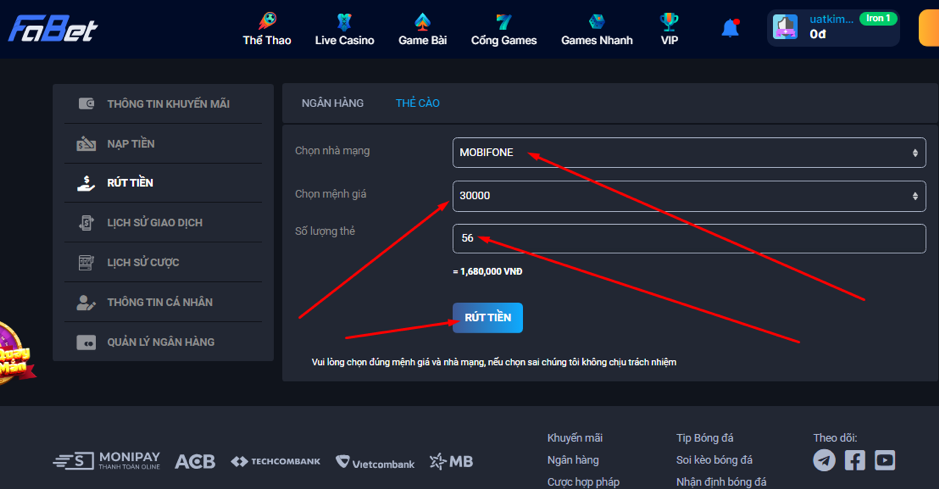The image size is (939, 489).
Task: Open the Games Nhanh section
Action: [596, 29]
